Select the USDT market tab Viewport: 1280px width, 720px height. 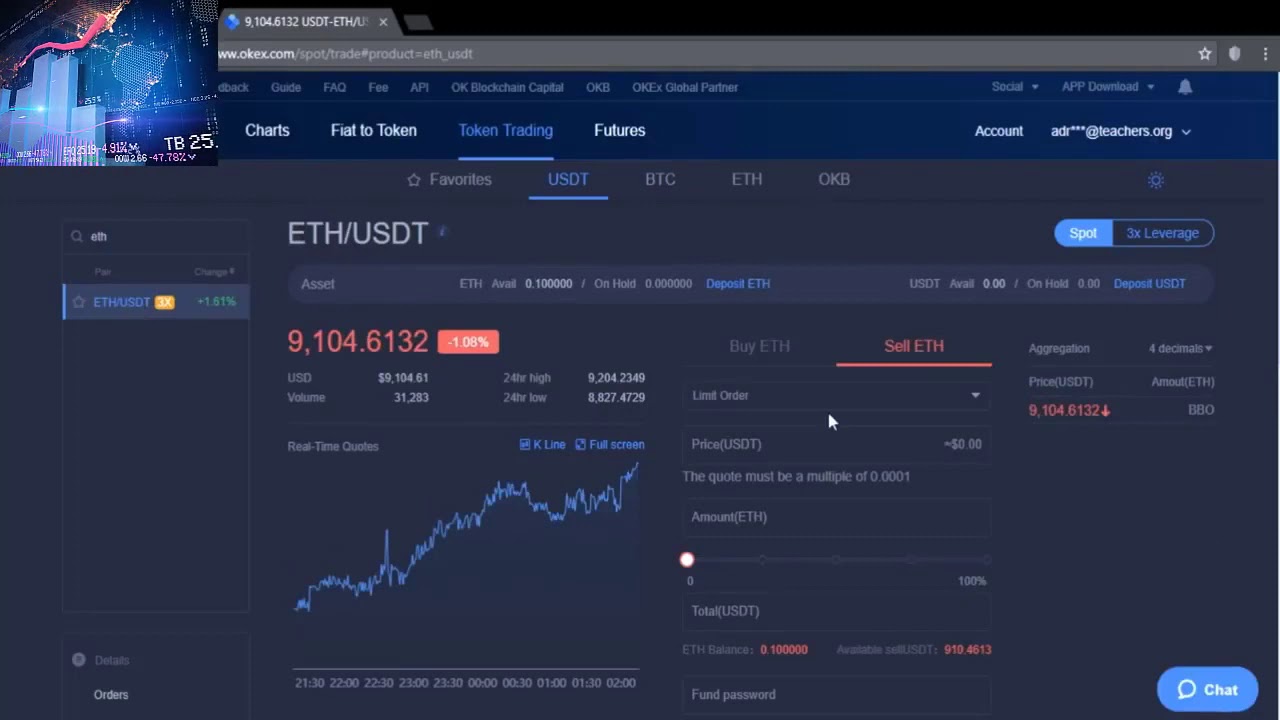[x=568, y=180]
